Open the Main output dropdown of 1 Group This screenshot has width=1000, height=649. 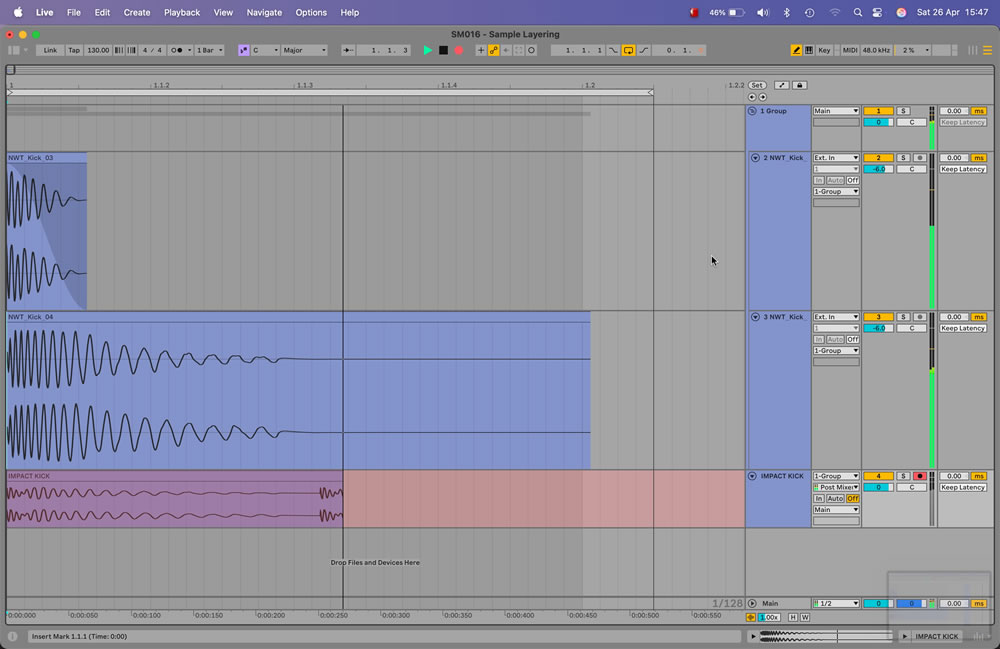point(836,111)
